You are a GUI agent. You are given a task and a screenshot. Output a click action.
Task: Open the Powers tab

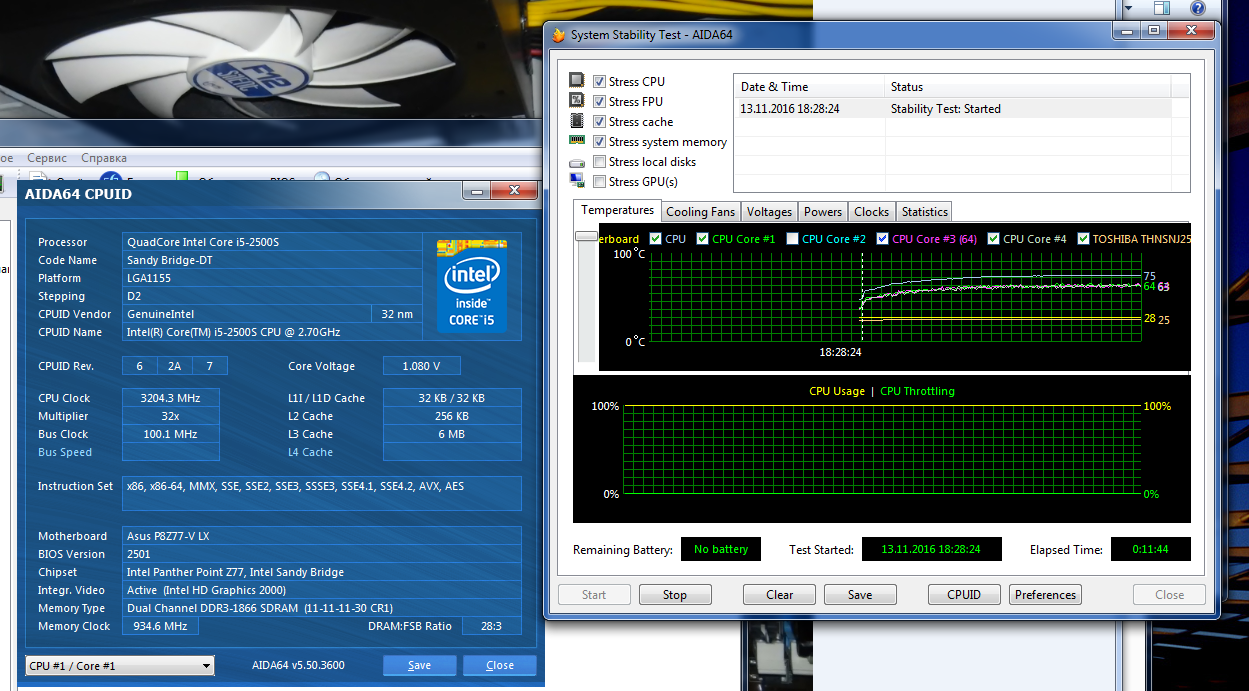coord(823,212)
